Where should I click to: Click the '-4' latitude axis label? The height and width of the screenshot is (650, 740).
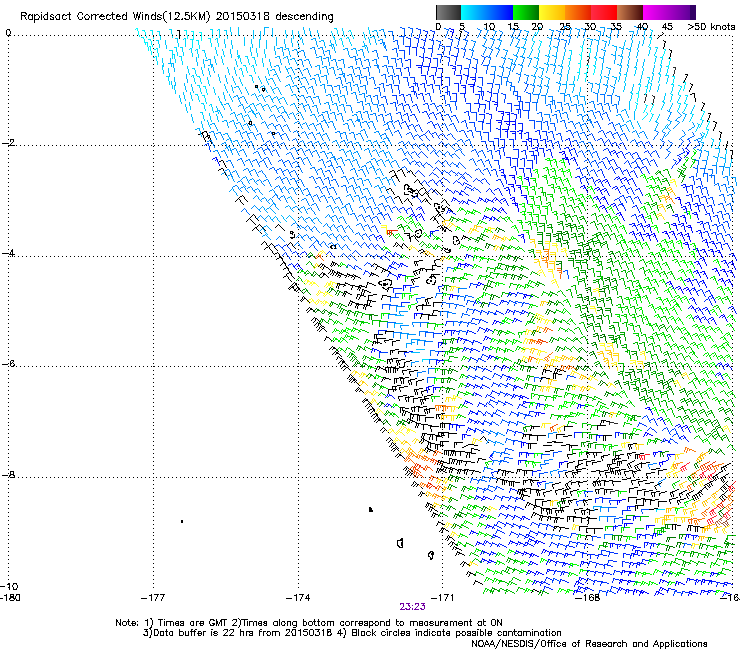click(x=8, y=253)
